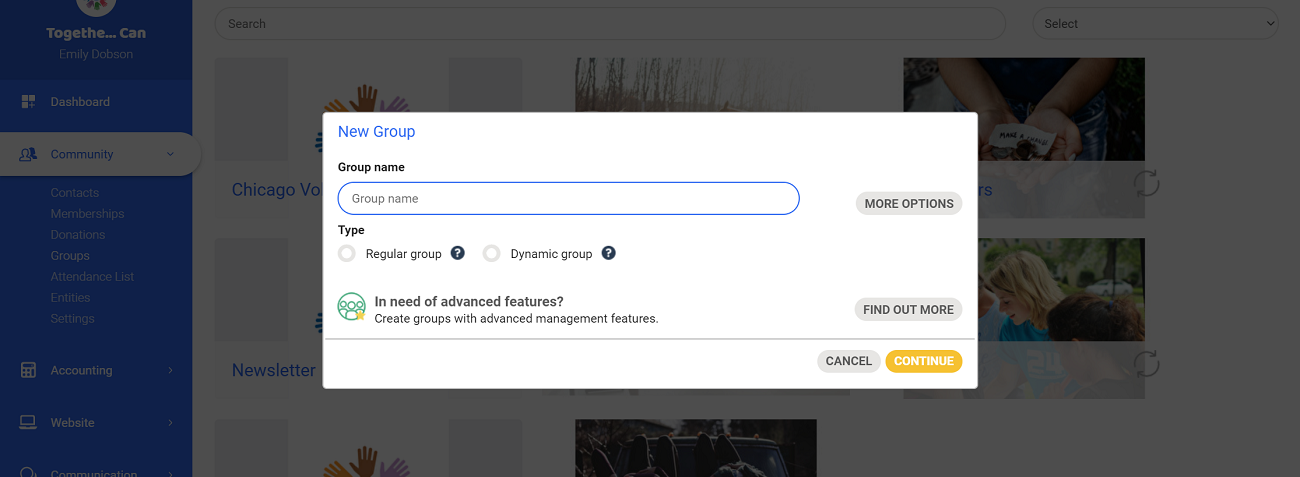Go to Memberships in the sidebar
1300x477 pixels.
pos(87,214)
